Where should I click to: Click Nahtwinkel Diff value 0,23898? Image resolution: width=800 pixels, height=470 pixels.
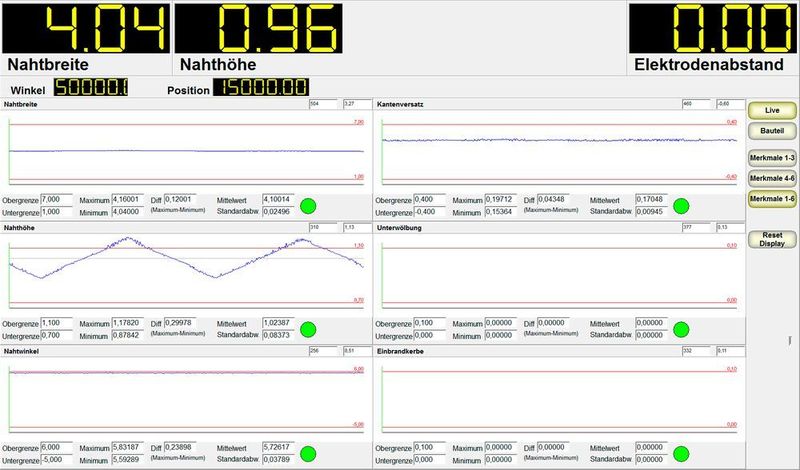pyautogui.click(x=180, y=447)
